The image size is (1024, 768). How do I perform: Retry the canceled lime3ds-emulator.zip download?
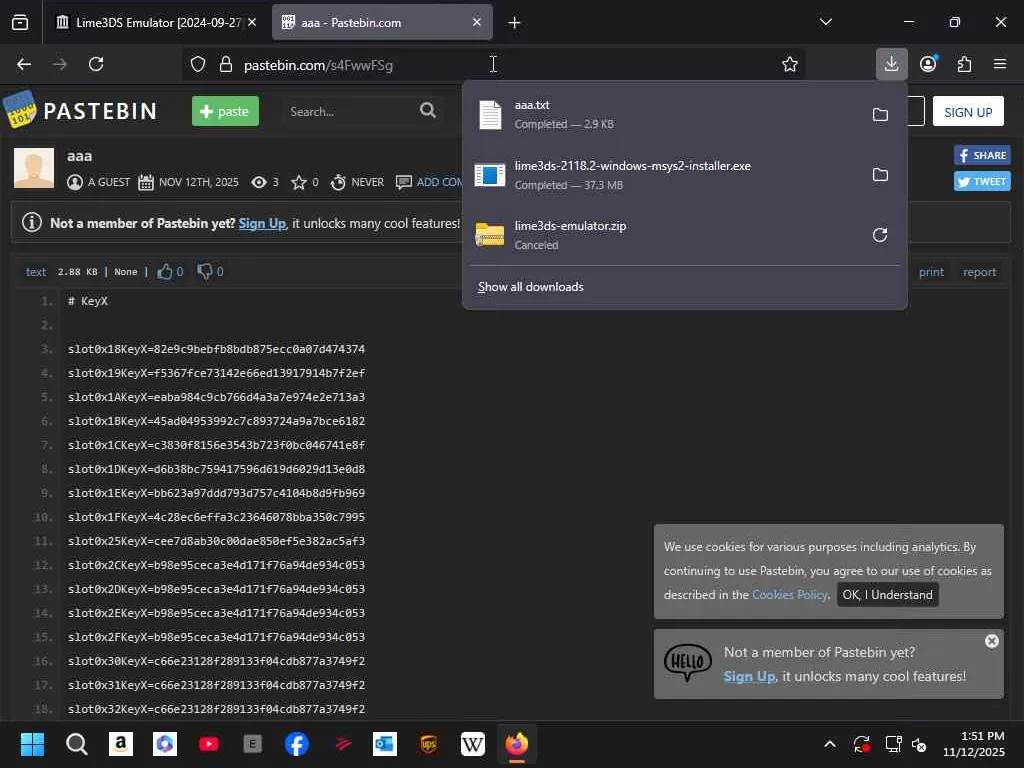pyautogui.click(x=880, y=235)
